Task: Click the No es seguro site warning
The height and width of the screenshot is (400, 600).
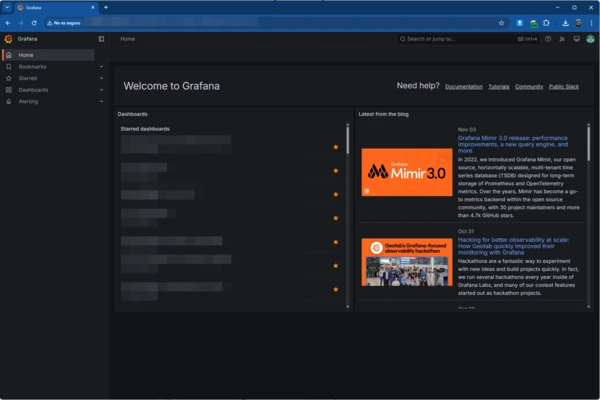Action: click(64, 23)
